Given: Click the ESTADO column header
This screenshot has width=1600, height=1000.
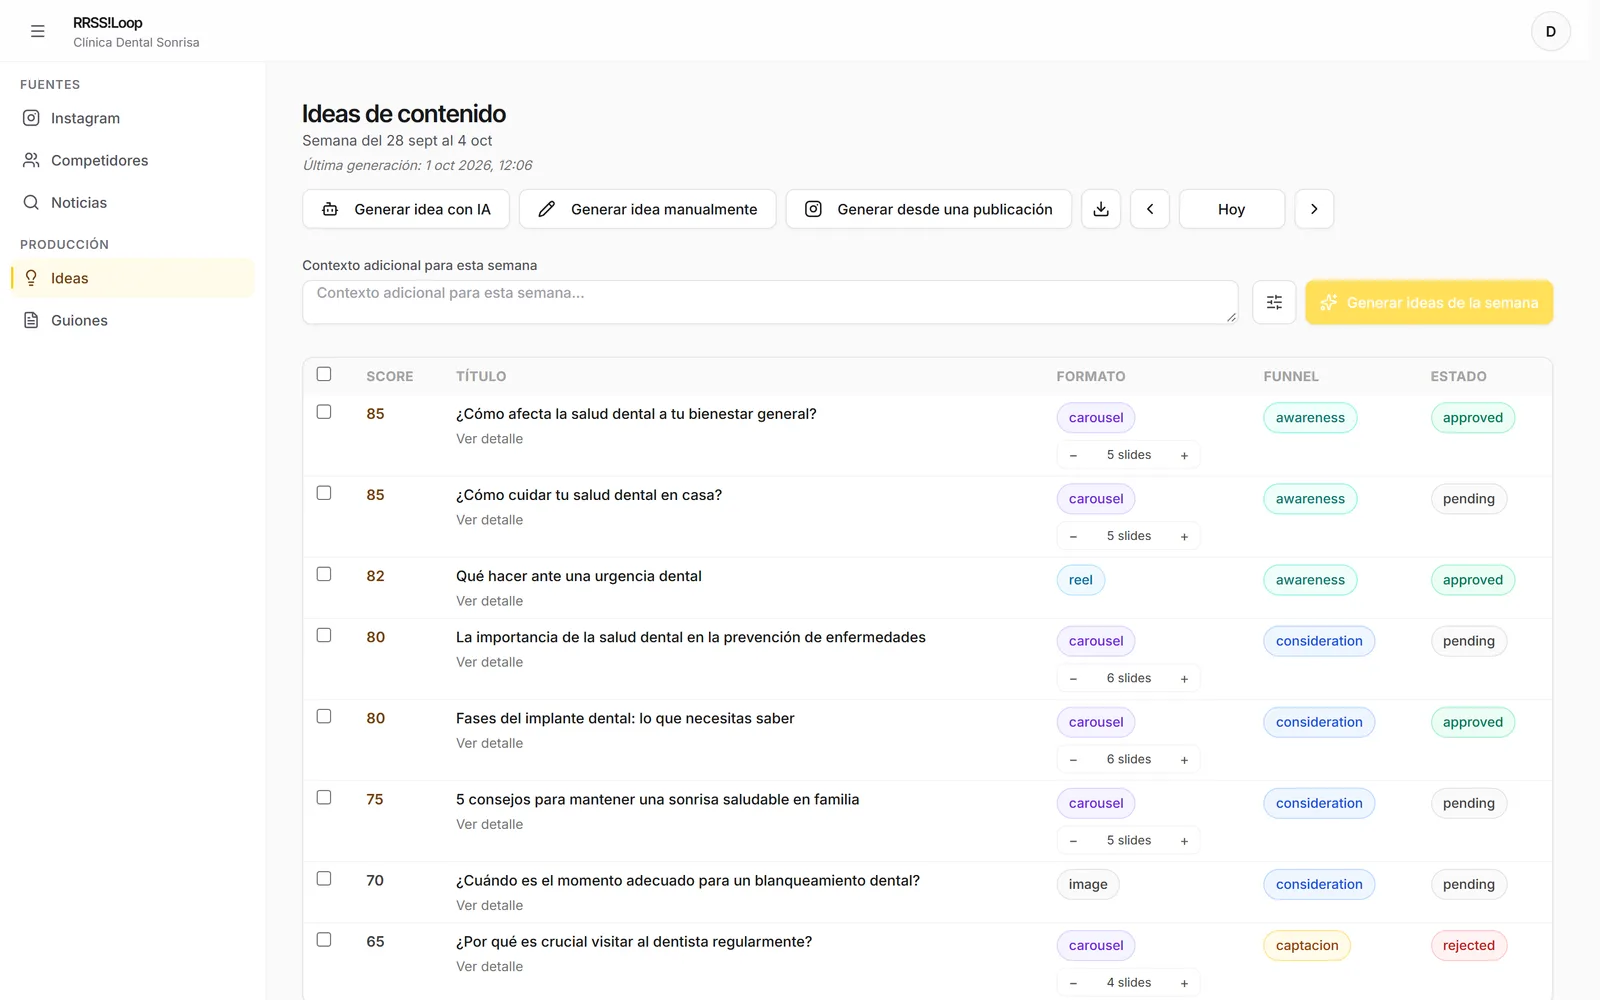Looking at the screenshot, I should 1458,376.
